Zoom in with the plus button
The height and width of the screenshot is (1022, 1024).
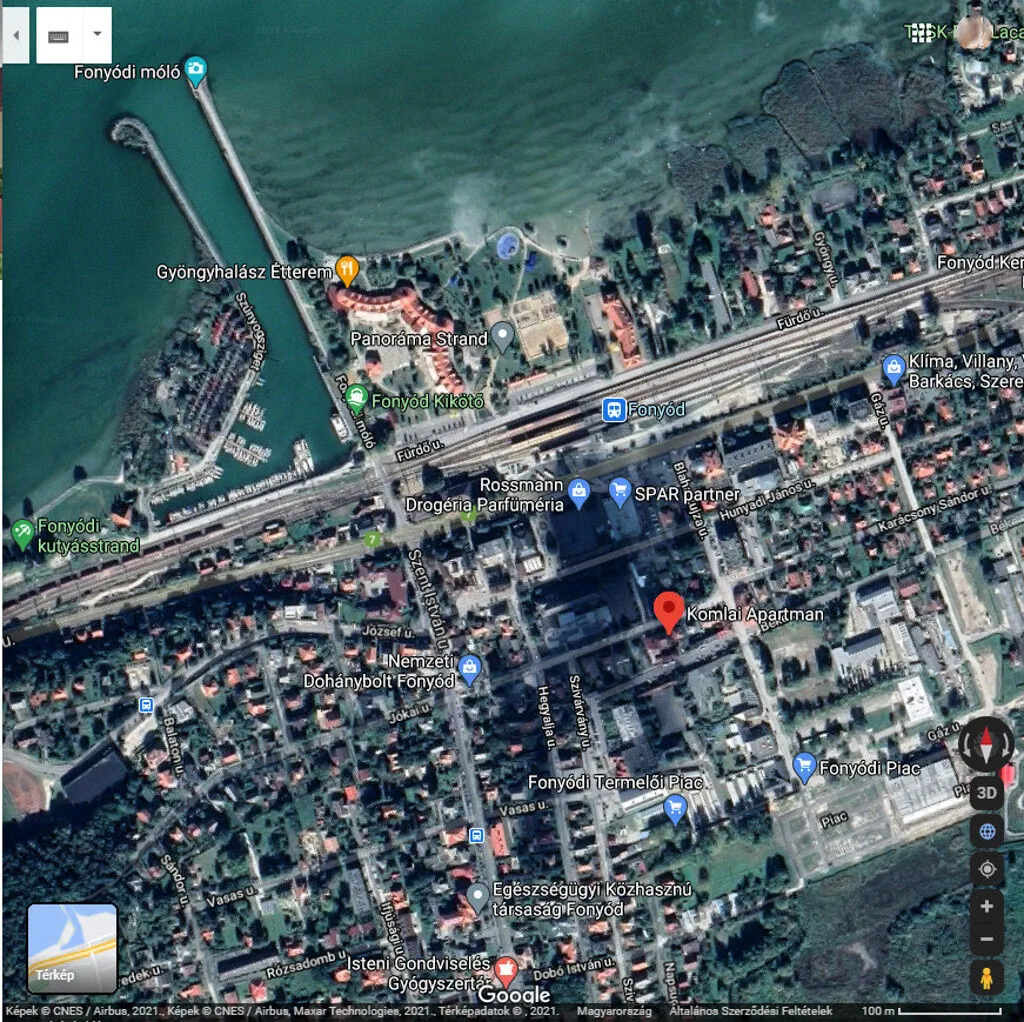(987, 906)
